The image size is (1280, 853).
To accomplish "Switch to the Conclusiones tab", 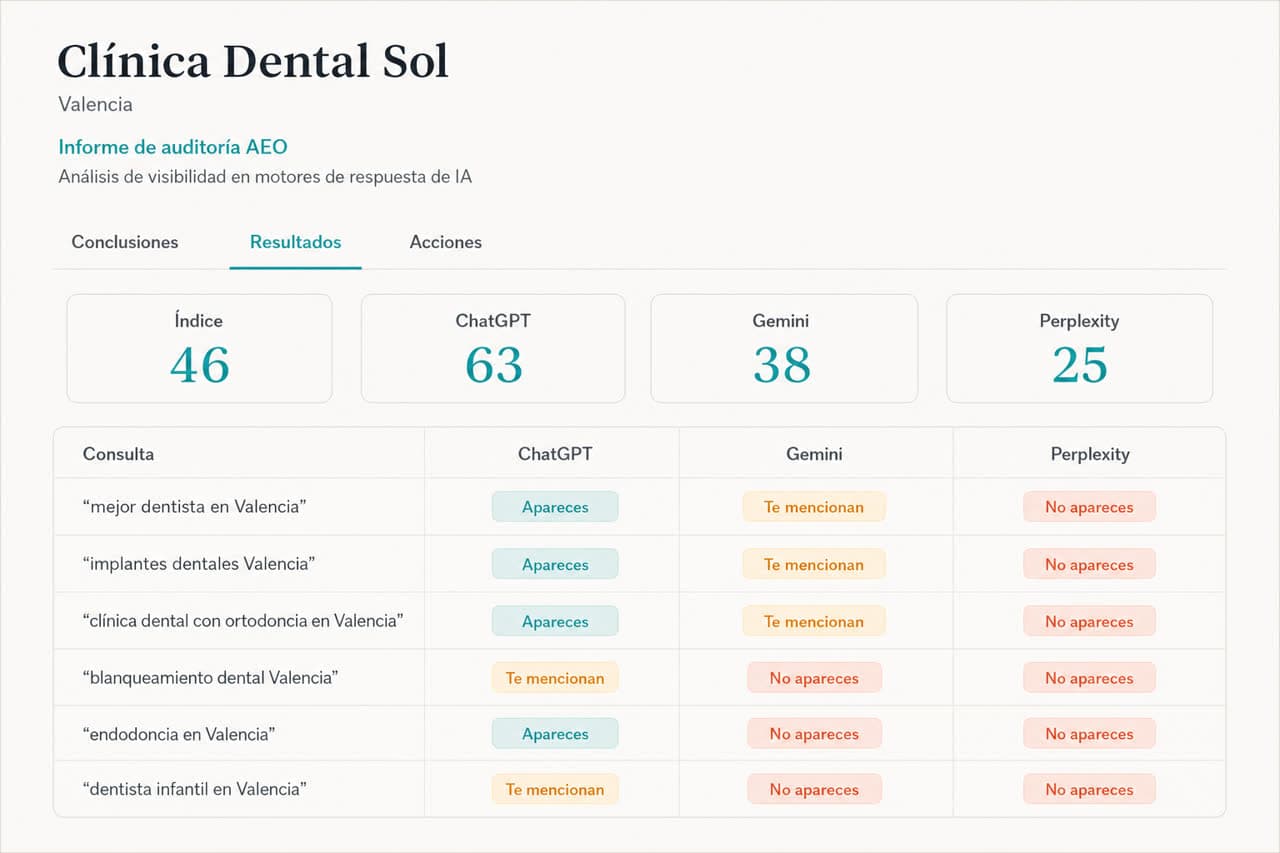I will pyautogui.click(x=125, y=242).
